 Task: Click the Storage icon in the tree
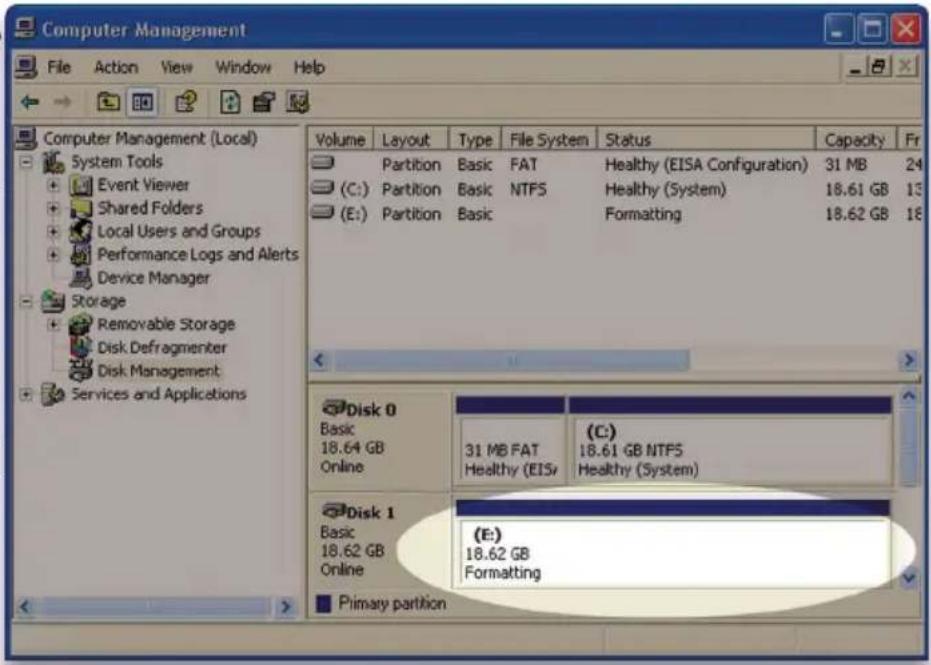53,301
